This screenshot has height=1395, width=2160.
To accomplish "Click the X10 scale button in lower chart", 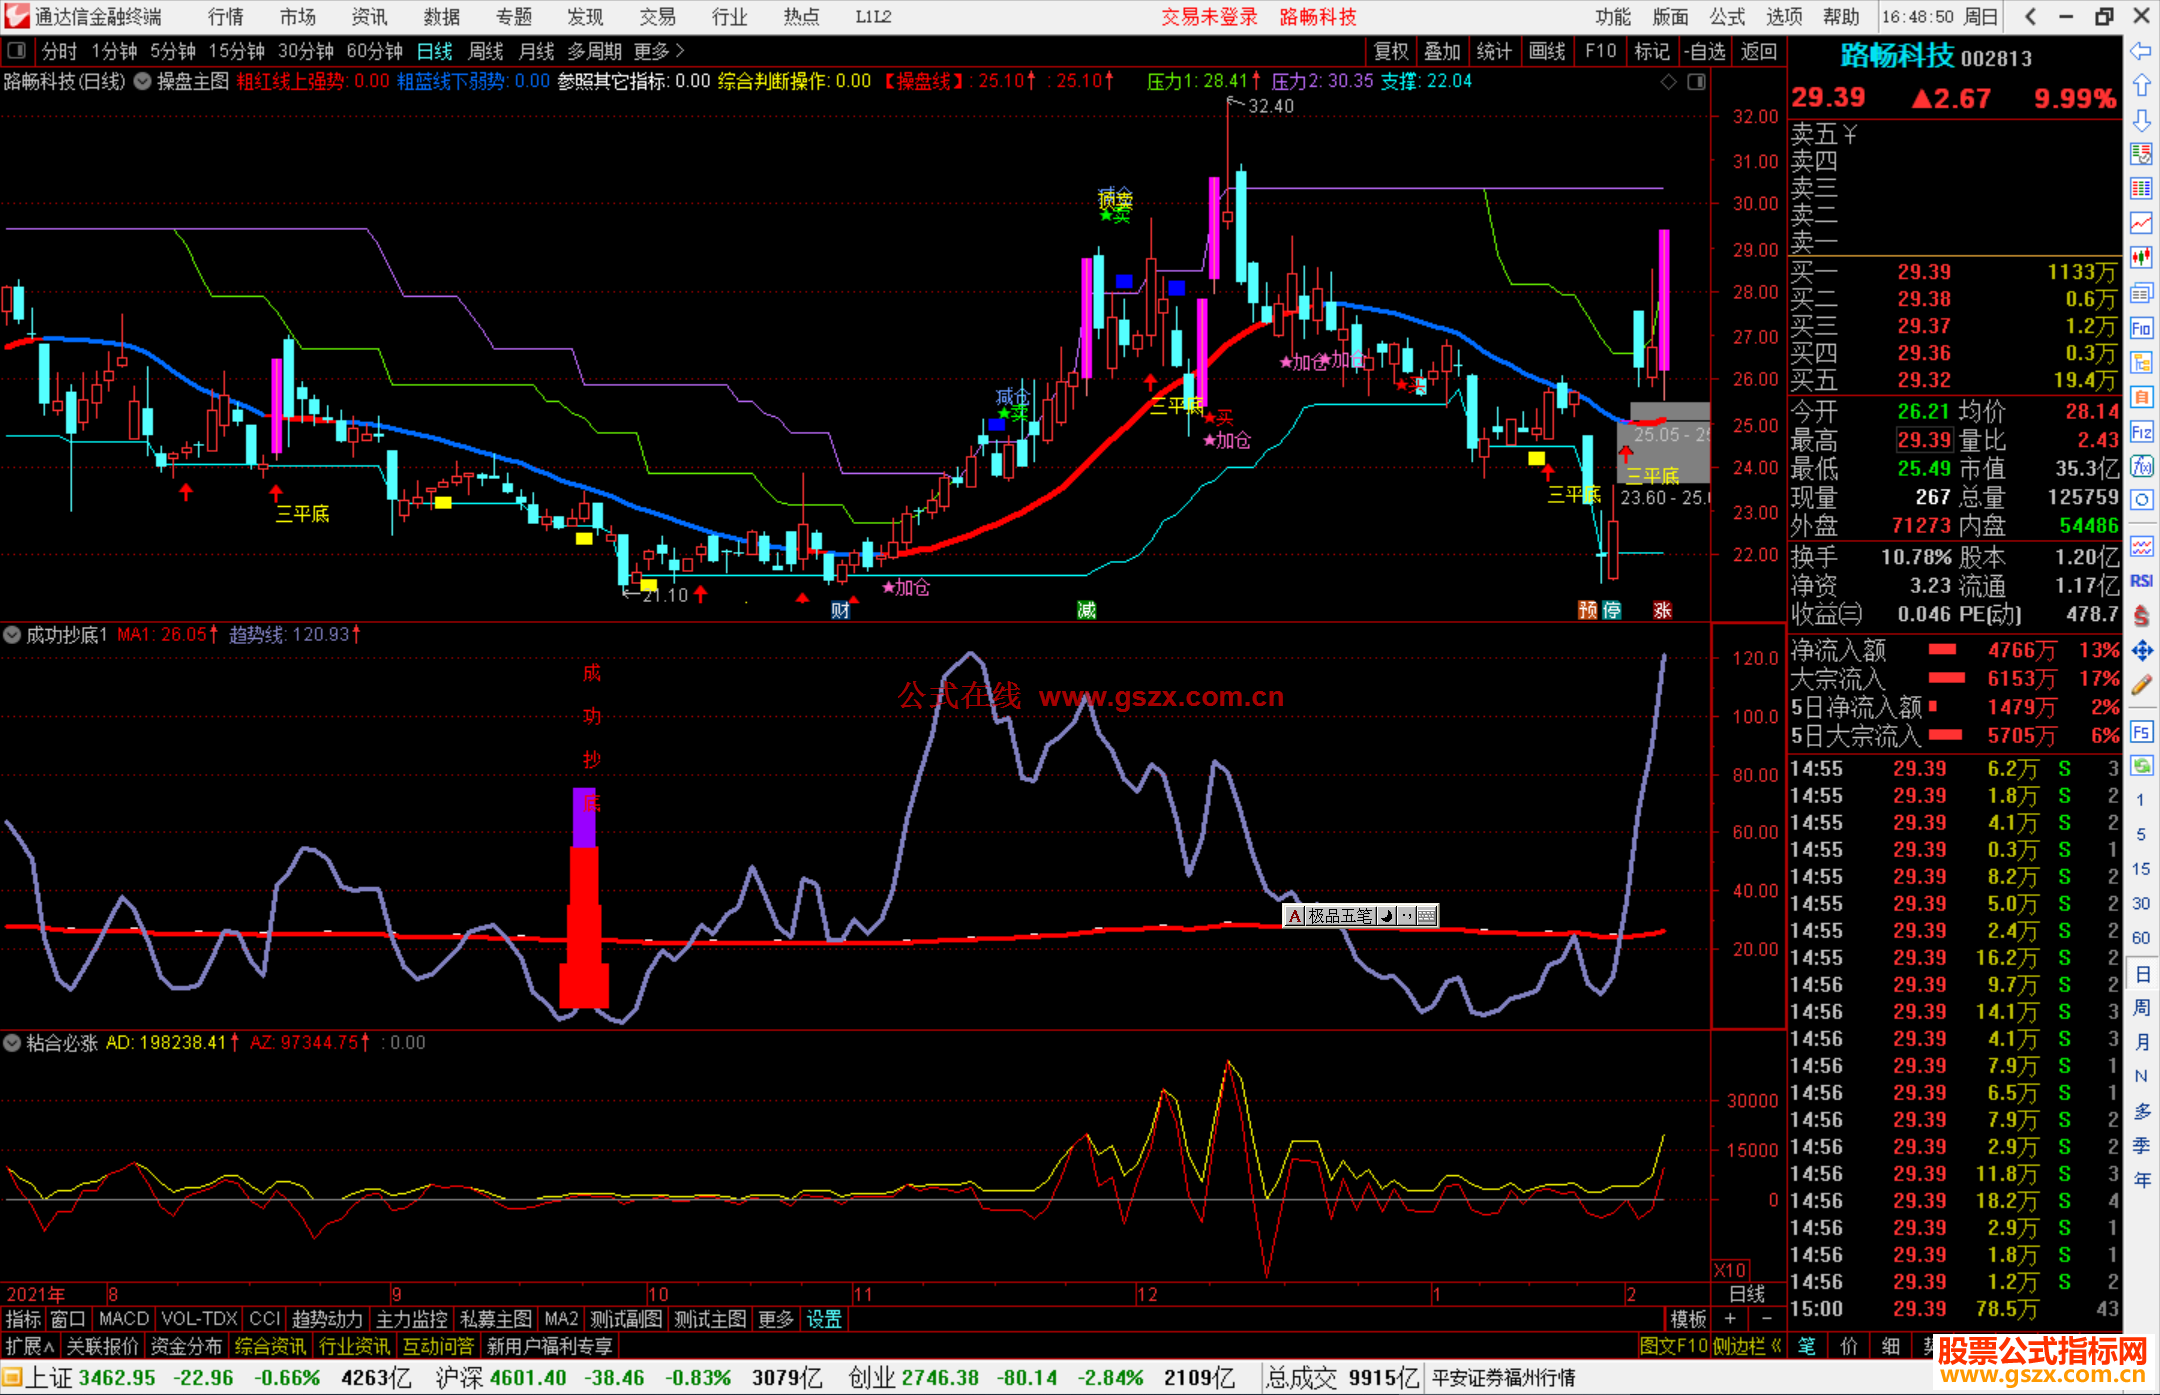I will click(x=1730, y=1269).
